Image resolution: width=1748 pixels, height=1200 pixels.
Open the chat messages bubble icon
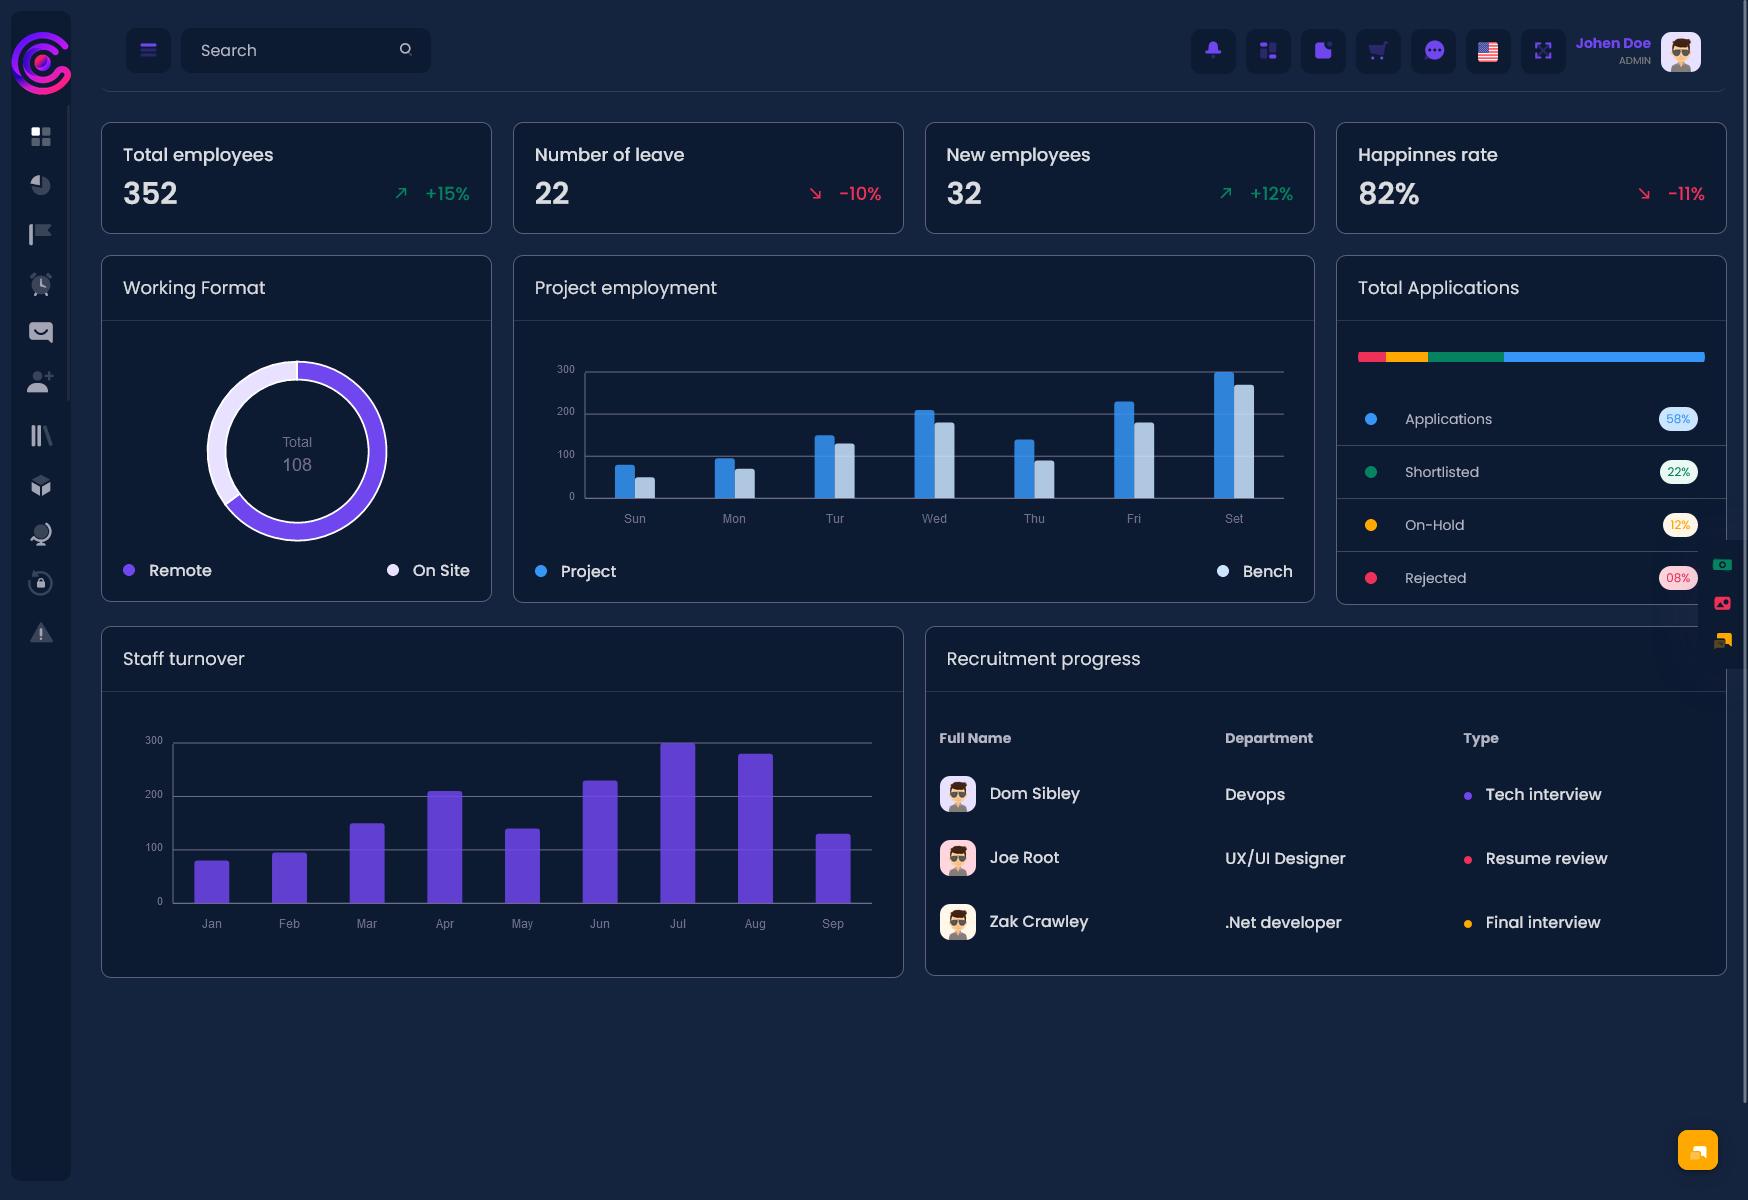[1433, 50]
